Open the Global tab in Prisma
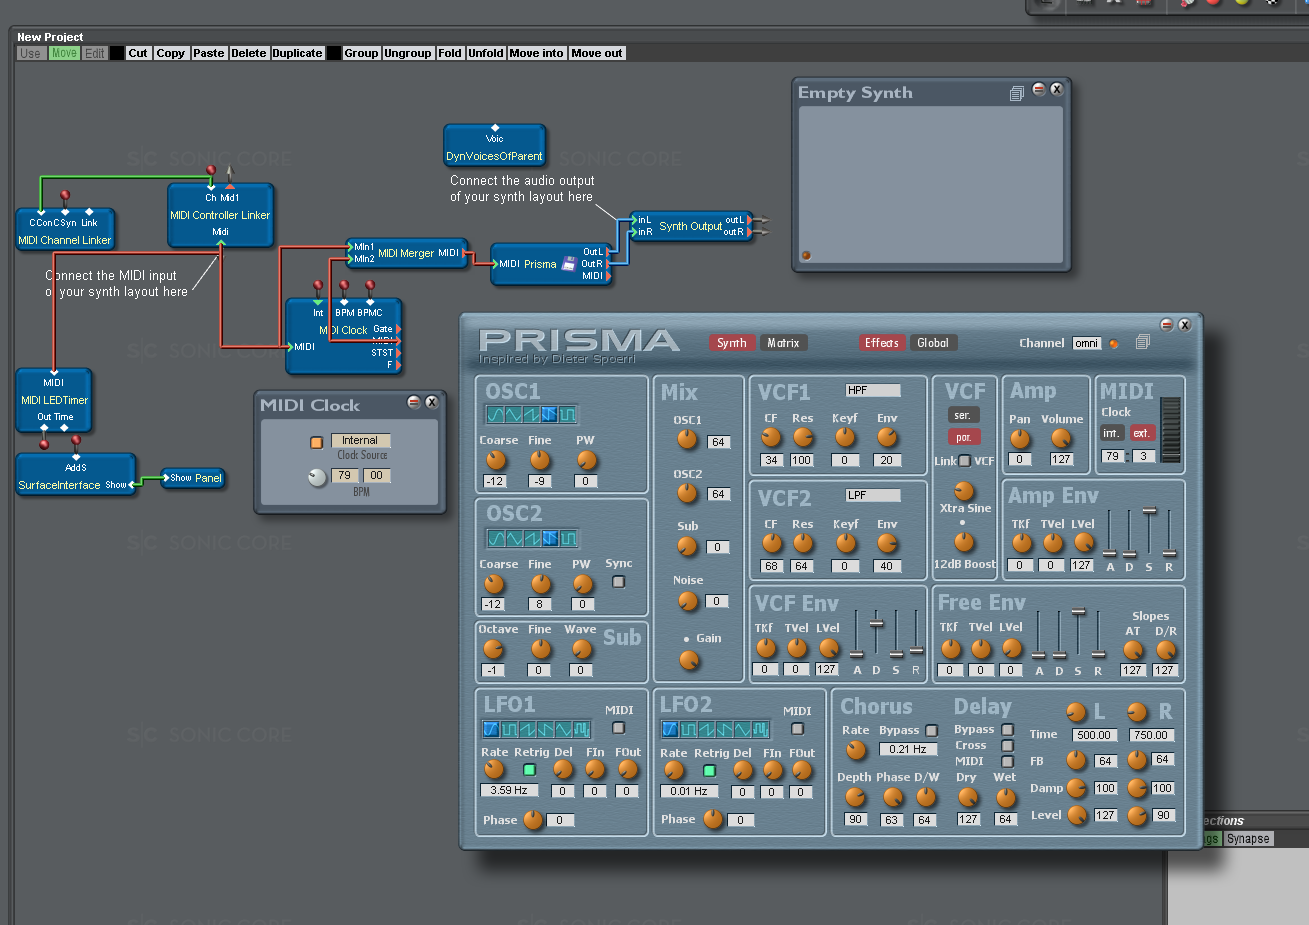Image resolution: width=1309 pixels, height=925 pixels. click(933, 342)
